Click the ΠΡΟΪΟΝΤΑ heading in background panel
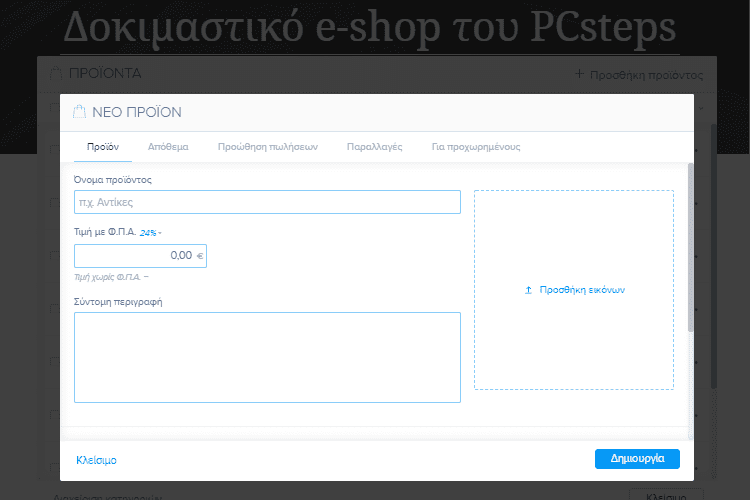Image resolution: width=750 pixels, height=500 pixels. point(105,73)
